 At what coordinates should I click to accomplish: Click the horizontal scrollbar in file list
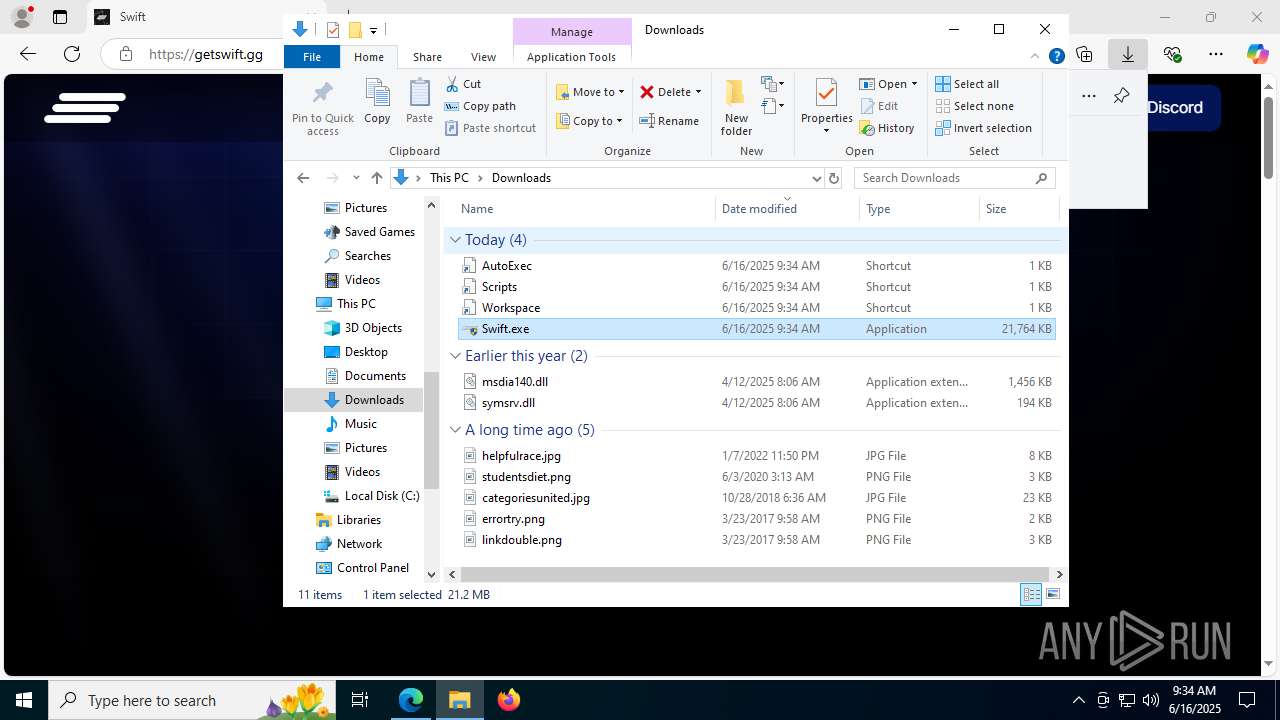pyautogui.click(x=755, y=574)
